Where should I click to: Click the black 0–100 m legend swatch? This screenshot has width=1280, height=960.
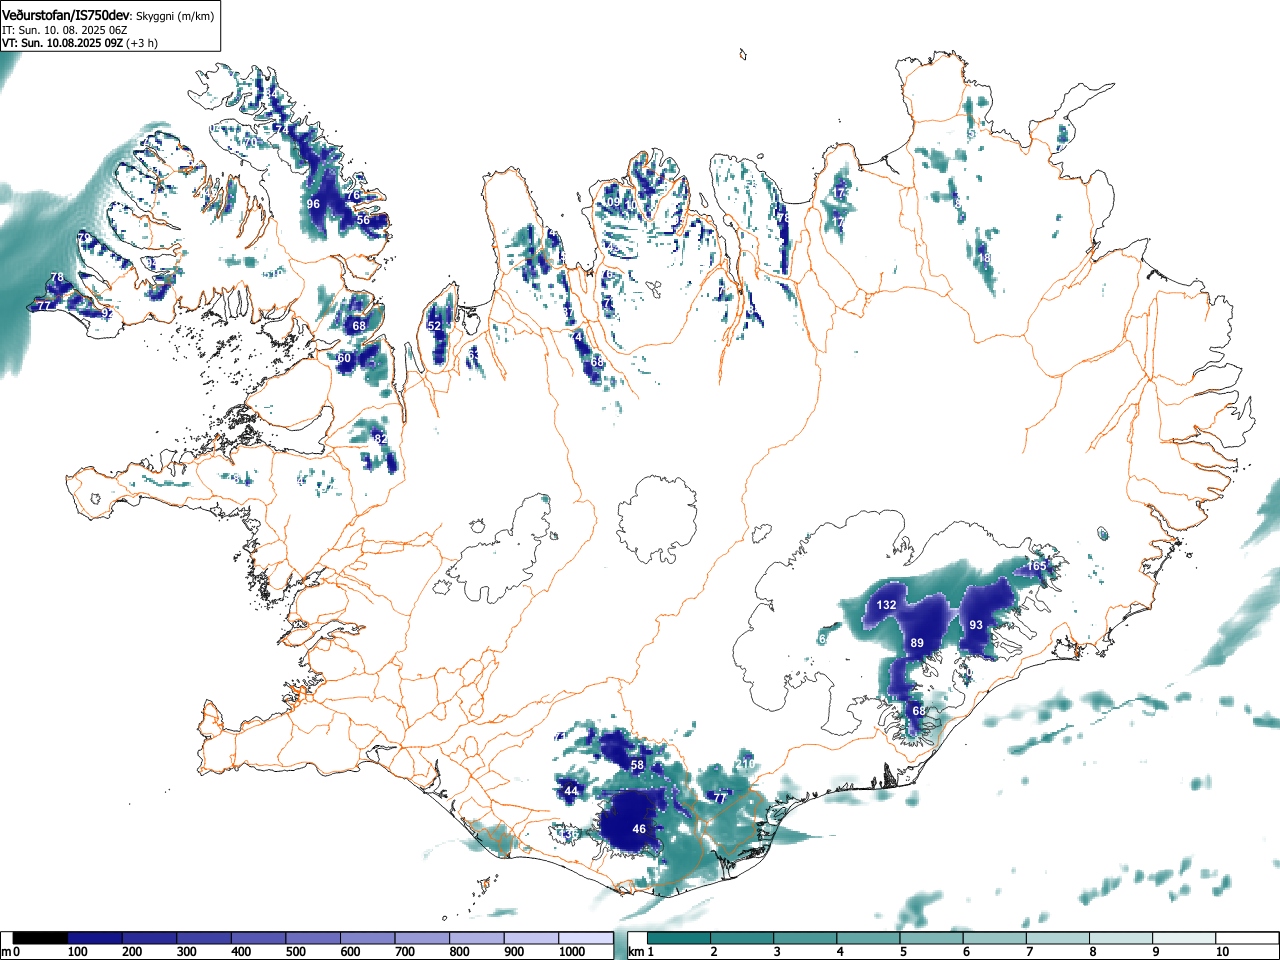pyautogui.click(x=40, y=938)
